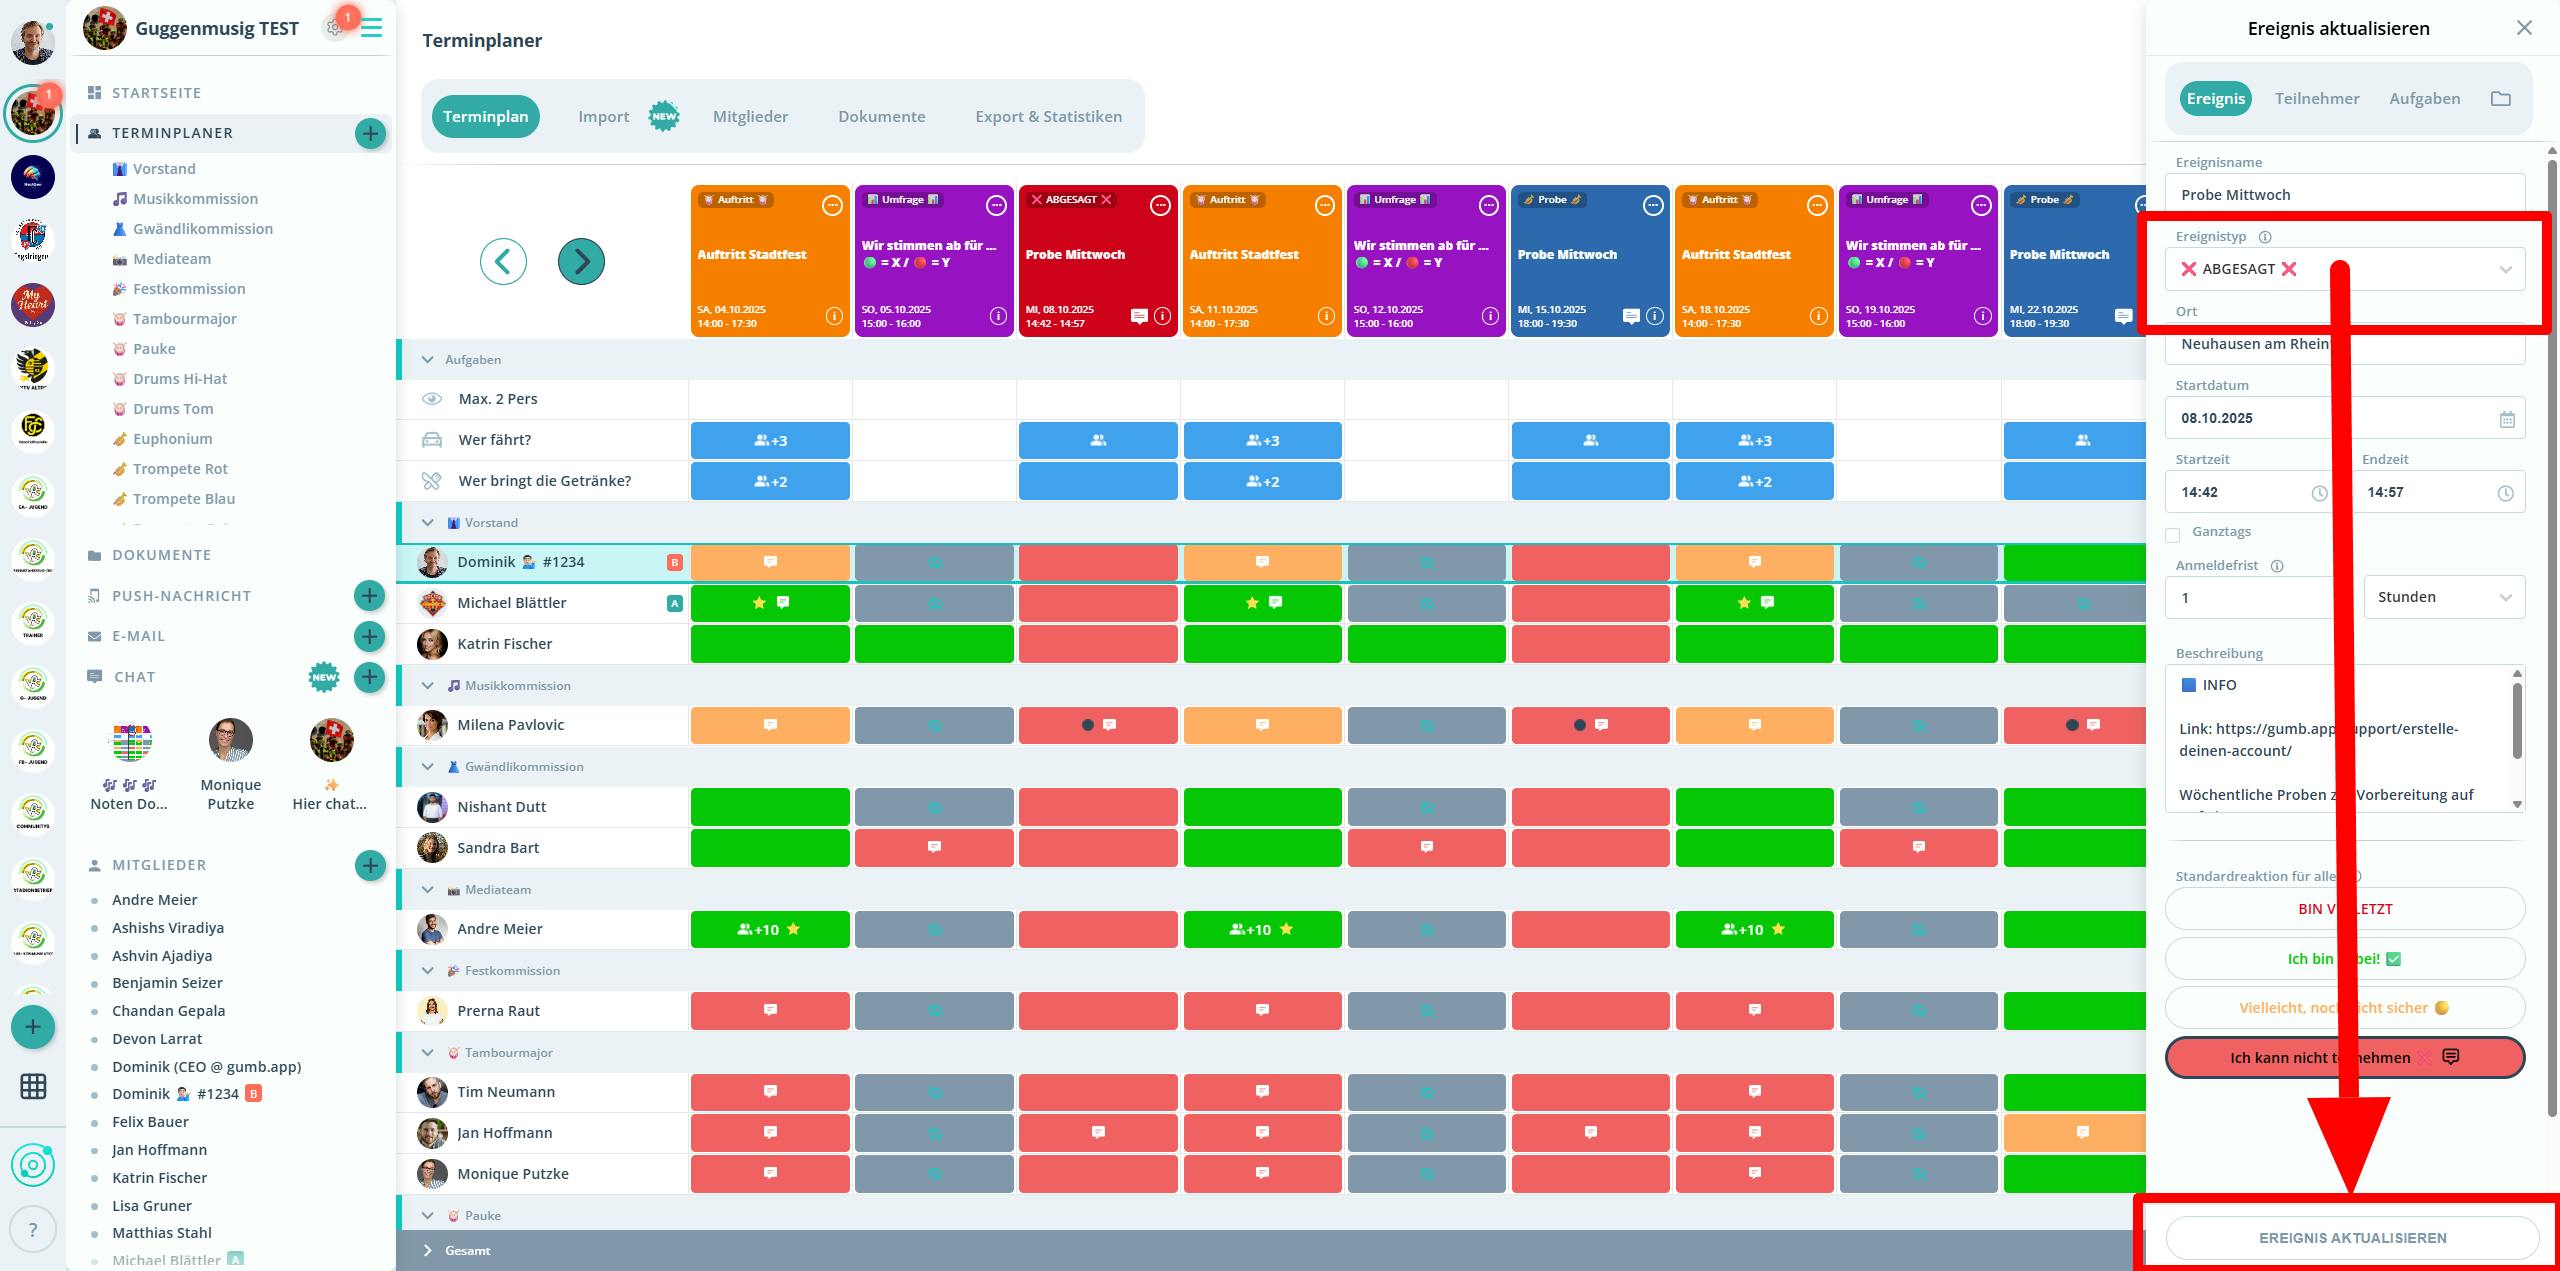Add new Terminplaner entry with plus icon
The image size is (2560, 1271).
pyautogui.click(x=370, y=133)
